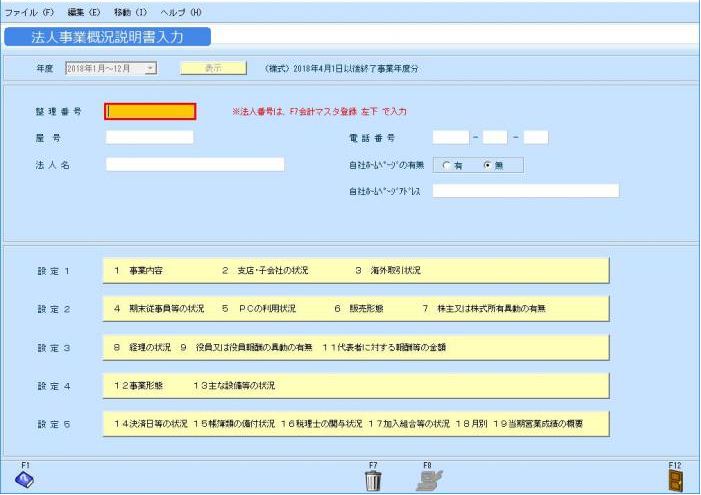Open the ヘルプ(H) menu

tap(181, 12)
